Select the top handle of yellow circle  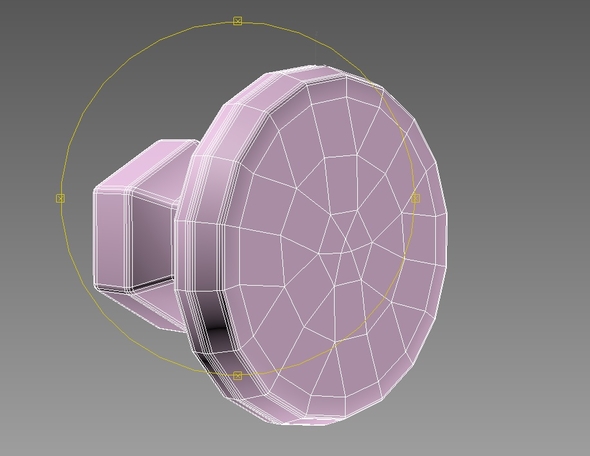(237, 21)
